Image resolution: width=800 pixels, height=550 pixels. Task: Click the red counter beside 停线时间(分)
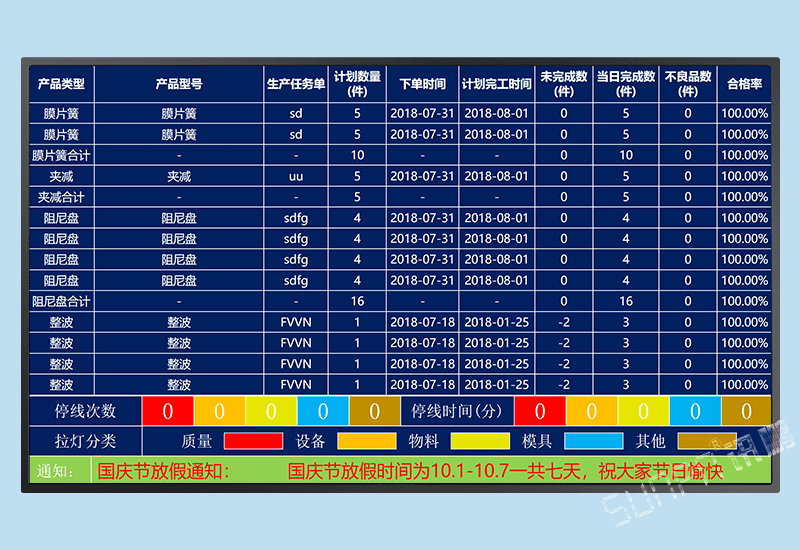(x=539, y=411)
